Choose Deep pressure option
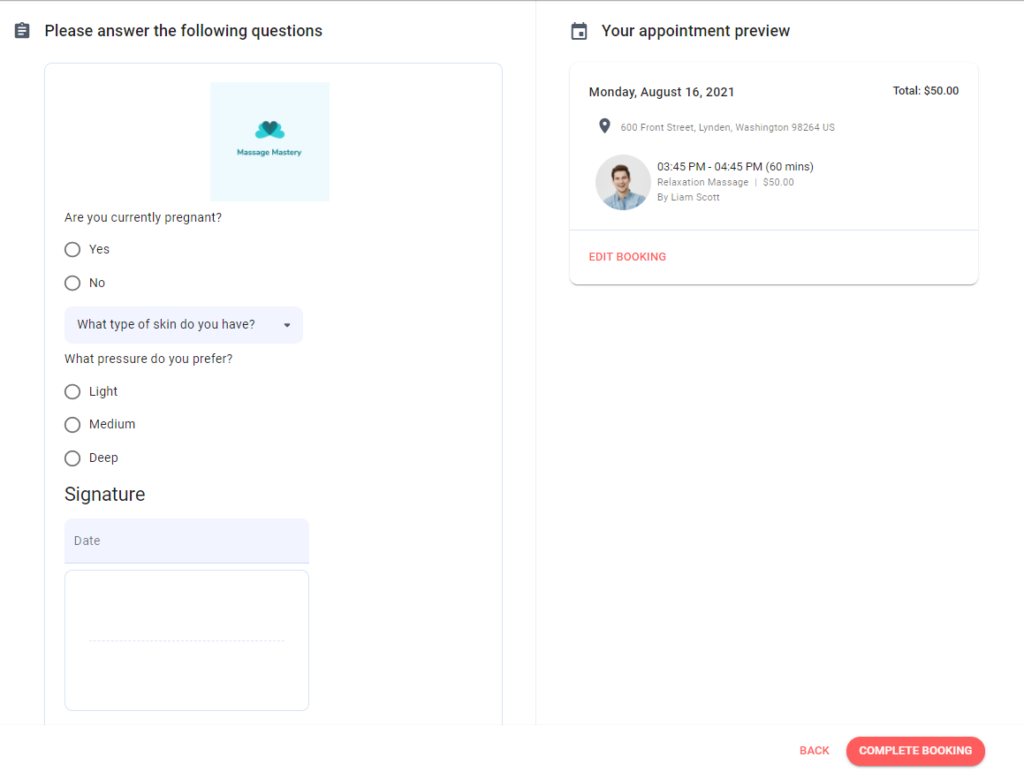The image size is (1024, 772). click(x=72, y=458)
